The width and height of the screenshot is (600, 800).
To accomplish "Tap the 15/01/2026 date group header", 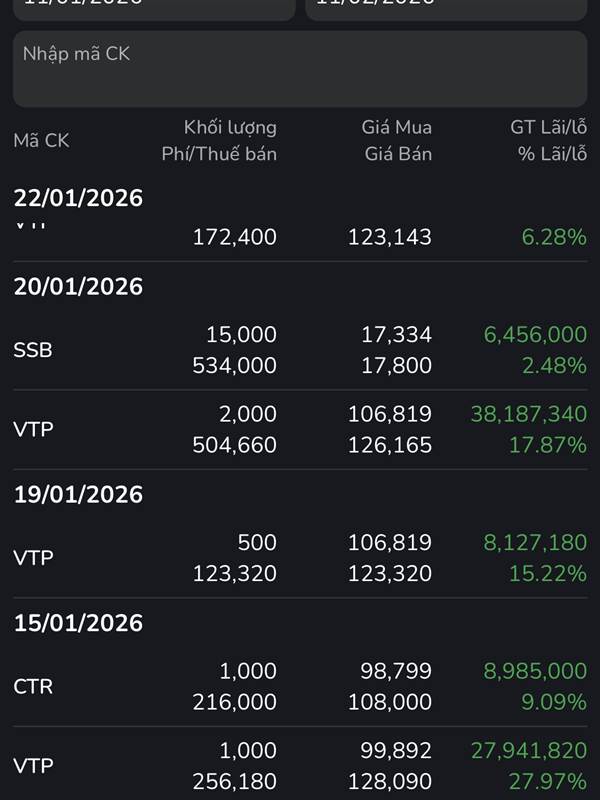I will click(78, 624).
